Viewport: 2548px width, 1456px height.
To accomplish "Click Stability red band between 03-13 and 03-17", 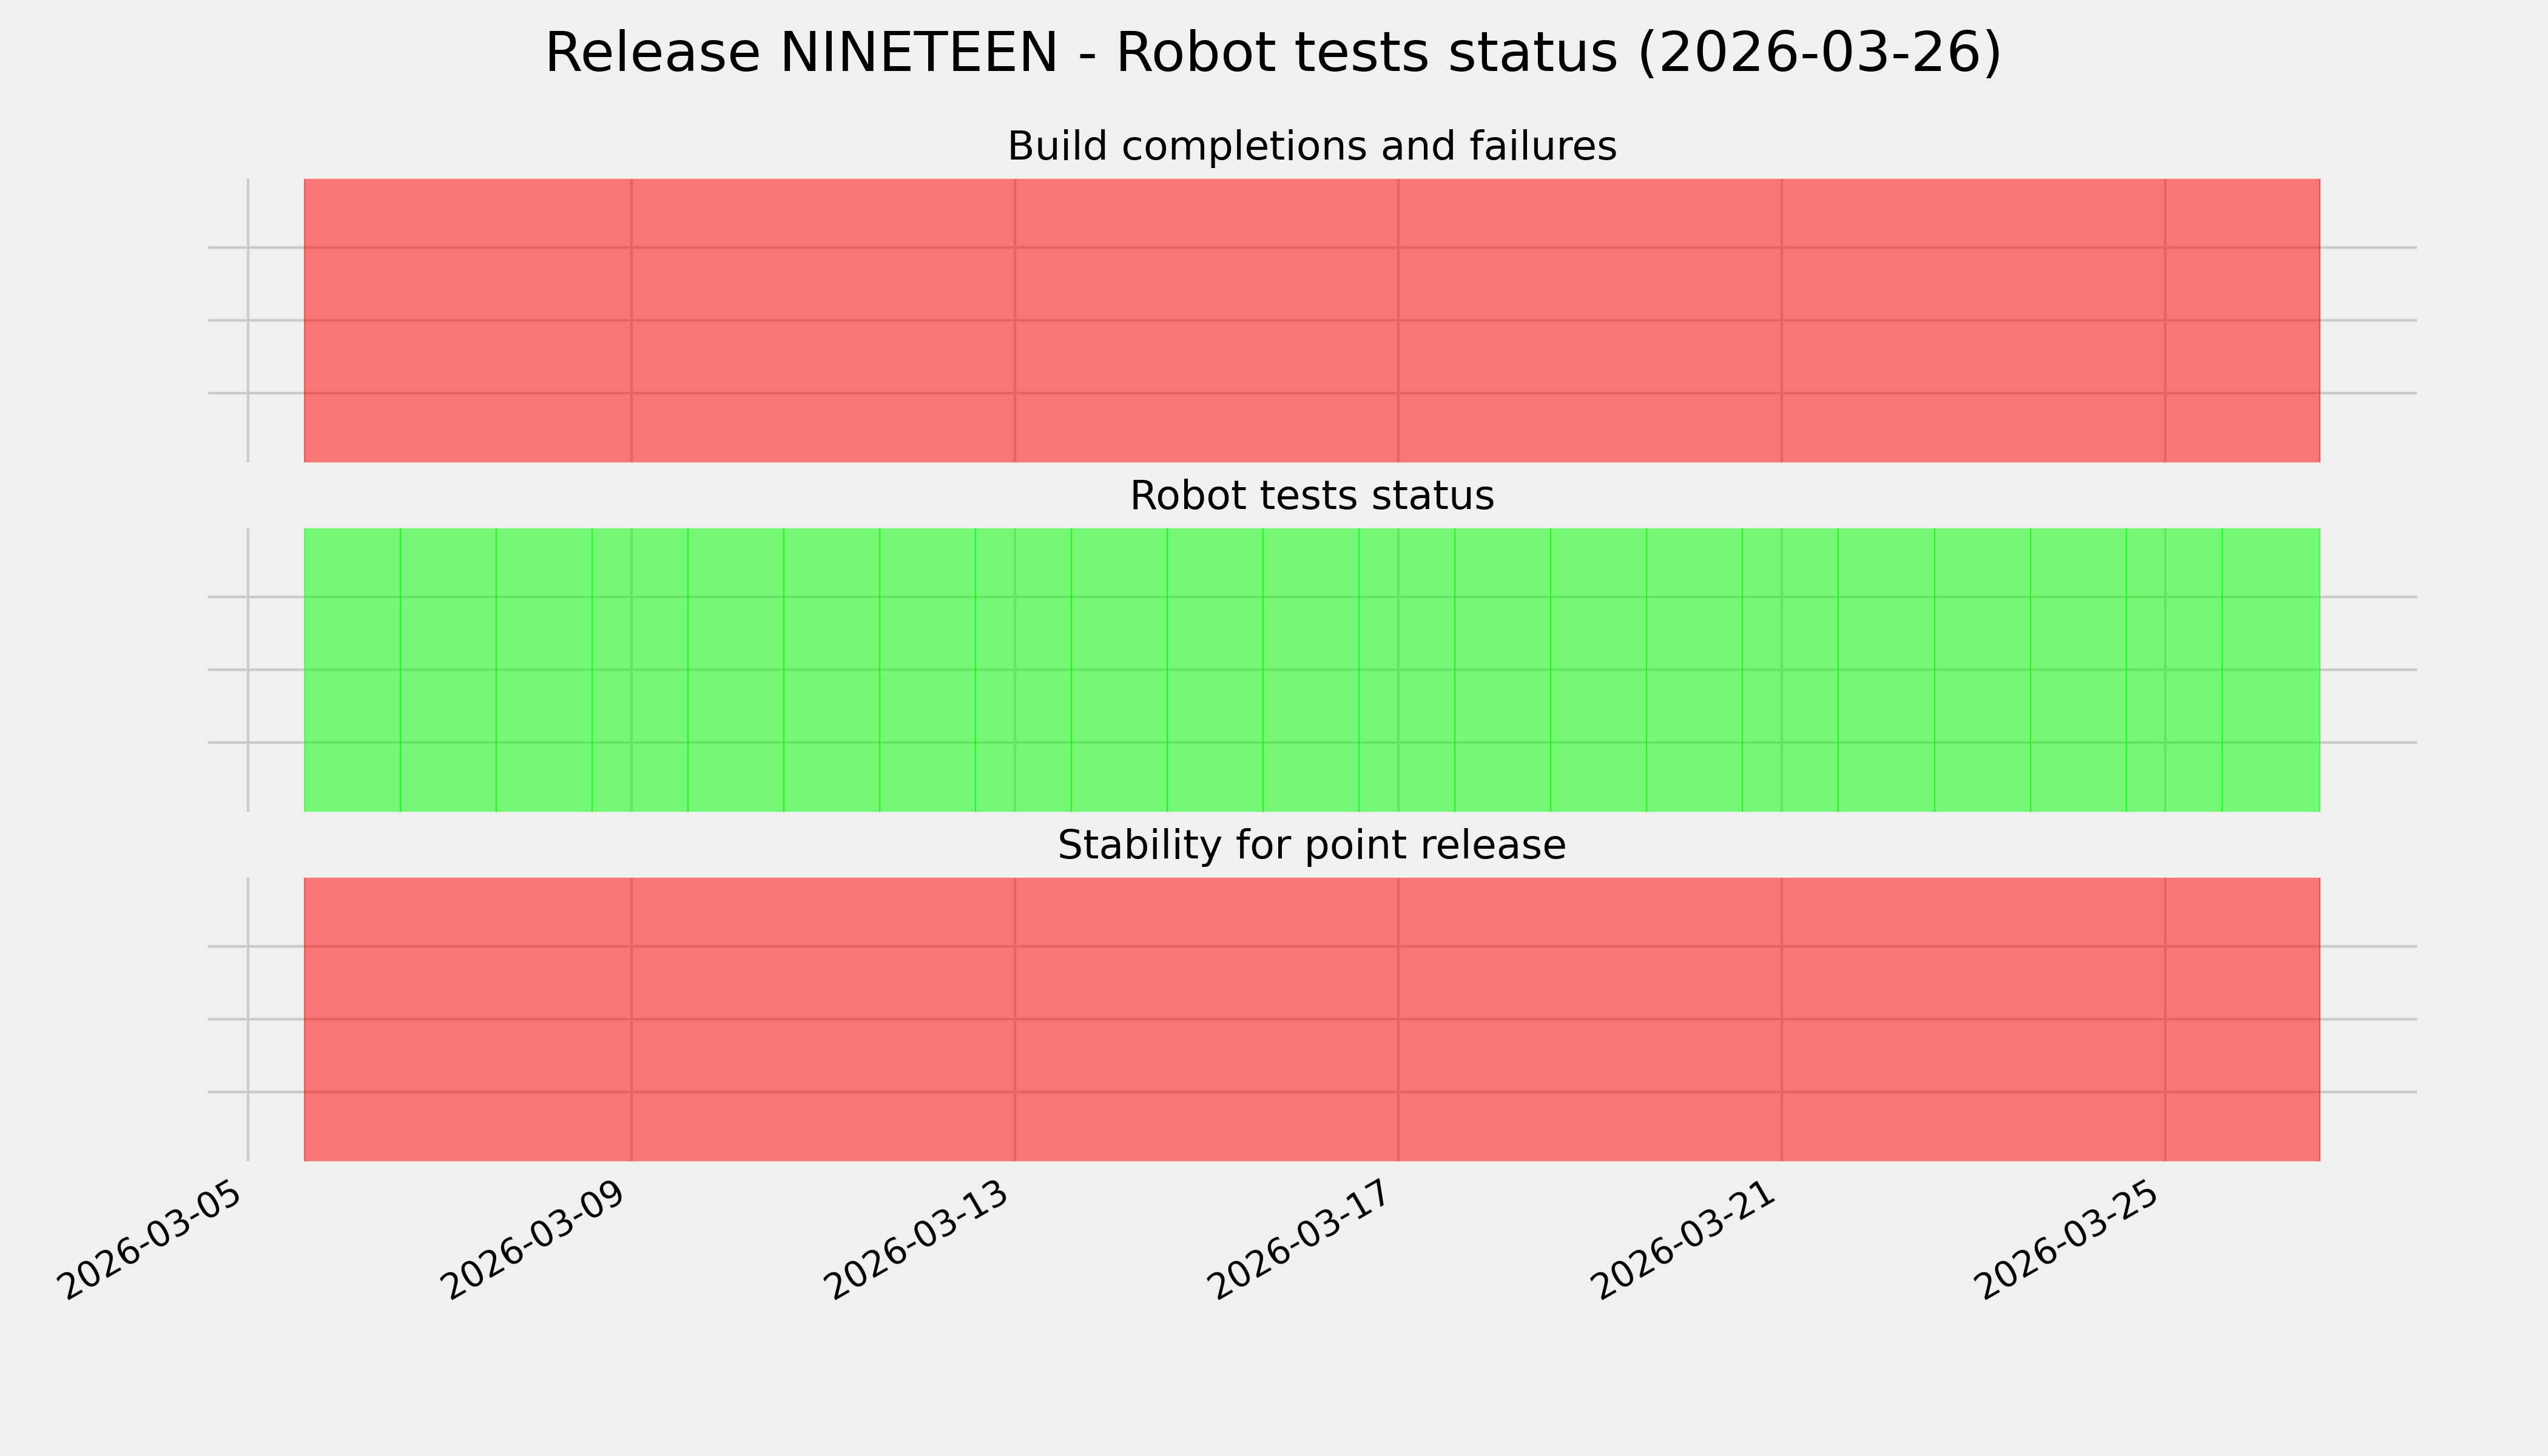I will pos(1206,1019).
